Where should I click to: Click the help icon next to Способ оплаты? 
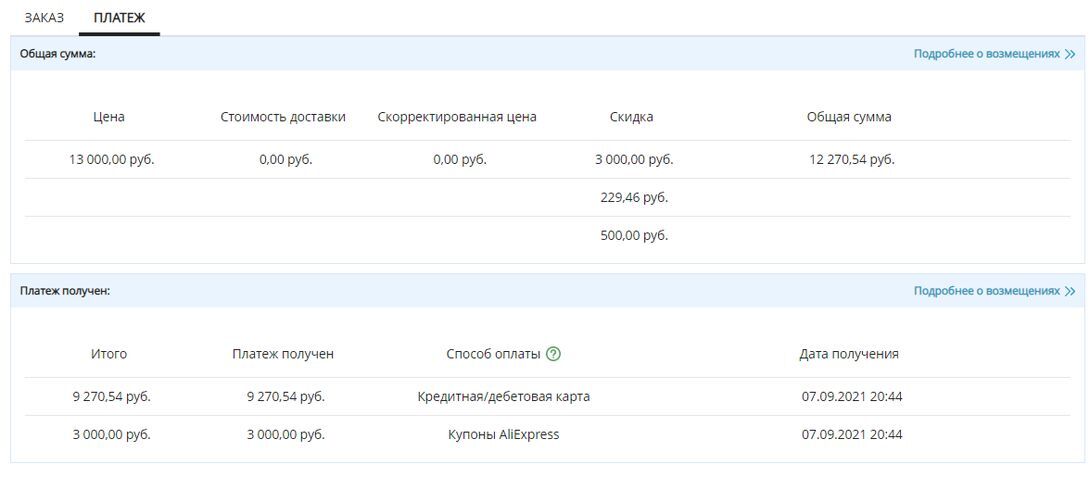click(554, 354)
